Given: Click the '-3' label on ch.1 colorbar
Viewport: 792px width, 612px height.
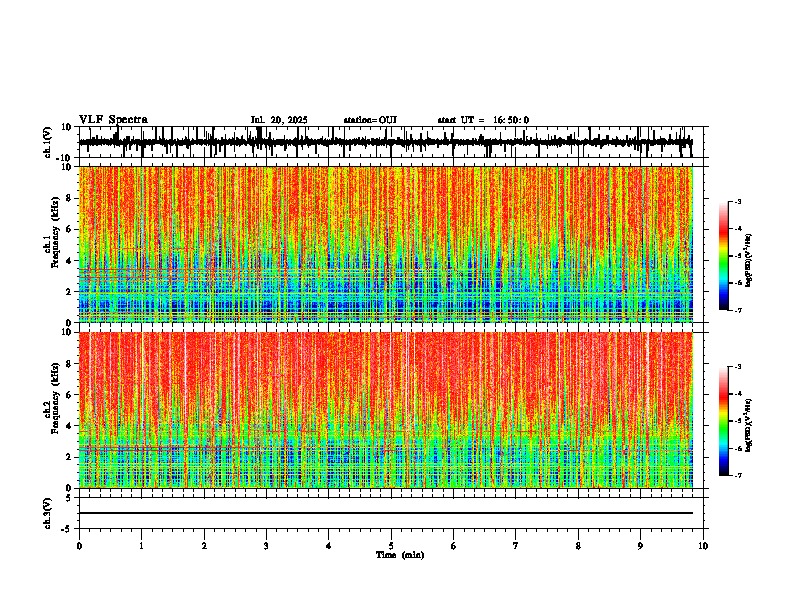Looking at the screenshot, I should (x=738, y=201).
